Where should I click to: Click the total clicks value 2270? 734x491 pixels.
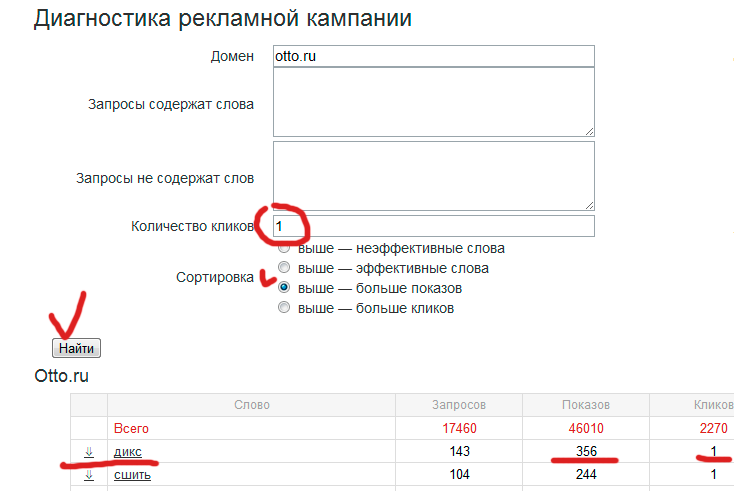tap(713, 428)
